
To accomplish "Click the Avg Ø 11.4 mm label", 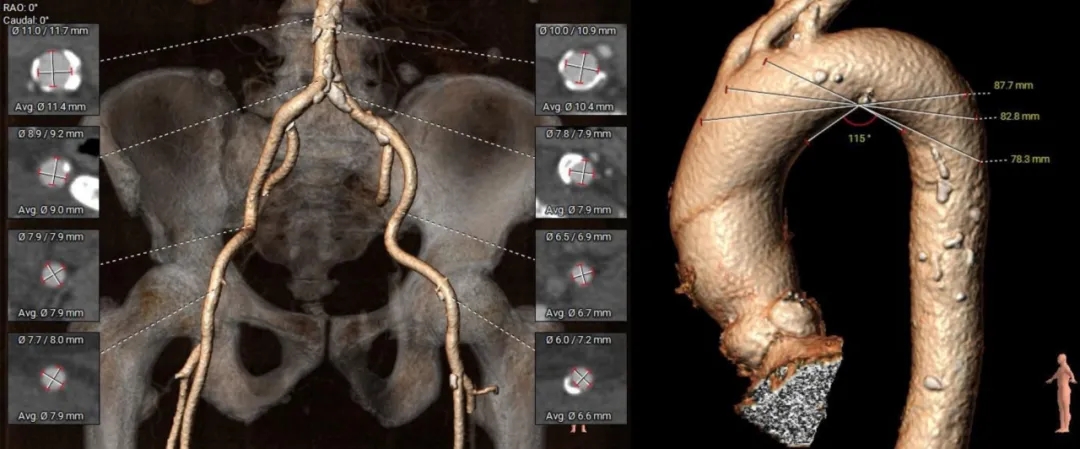I will click(54, 106).
